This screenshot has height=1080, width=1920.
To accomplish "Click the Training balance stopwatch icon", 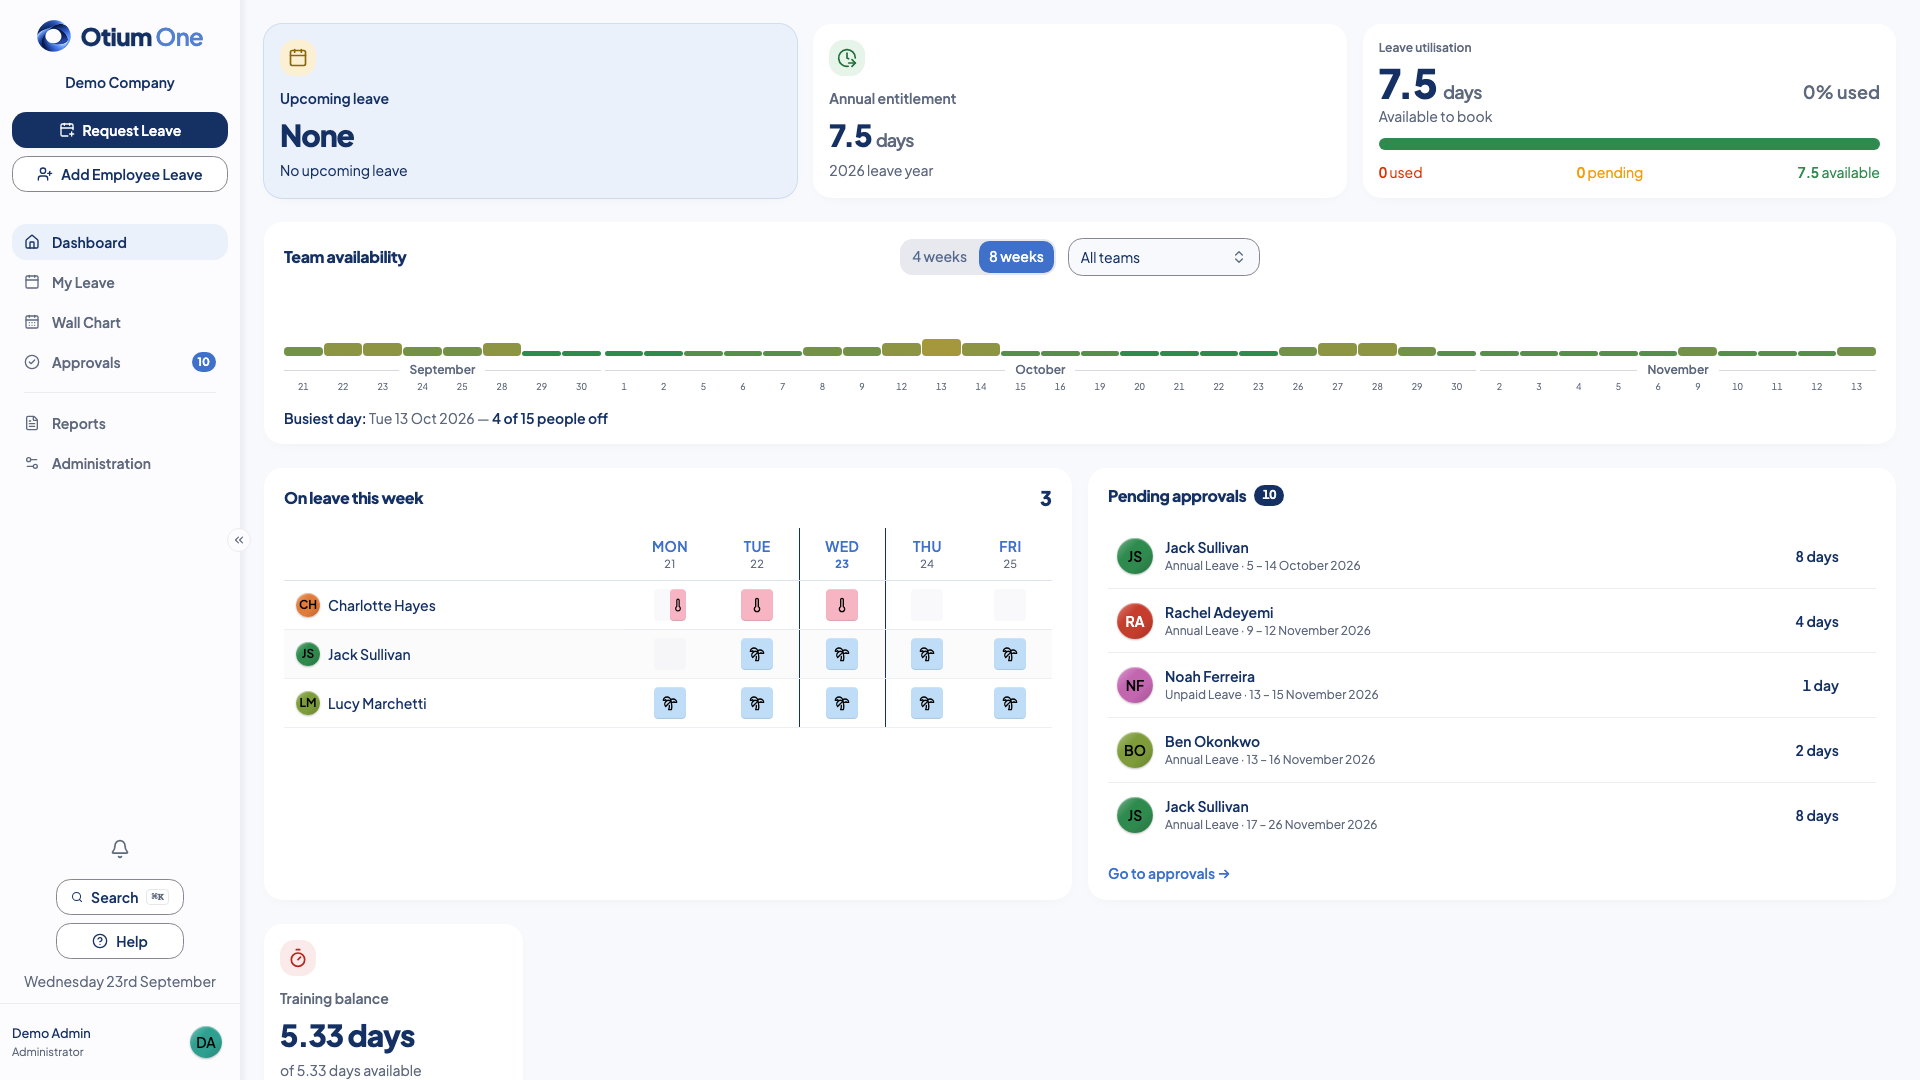I will tap(298, 958).
